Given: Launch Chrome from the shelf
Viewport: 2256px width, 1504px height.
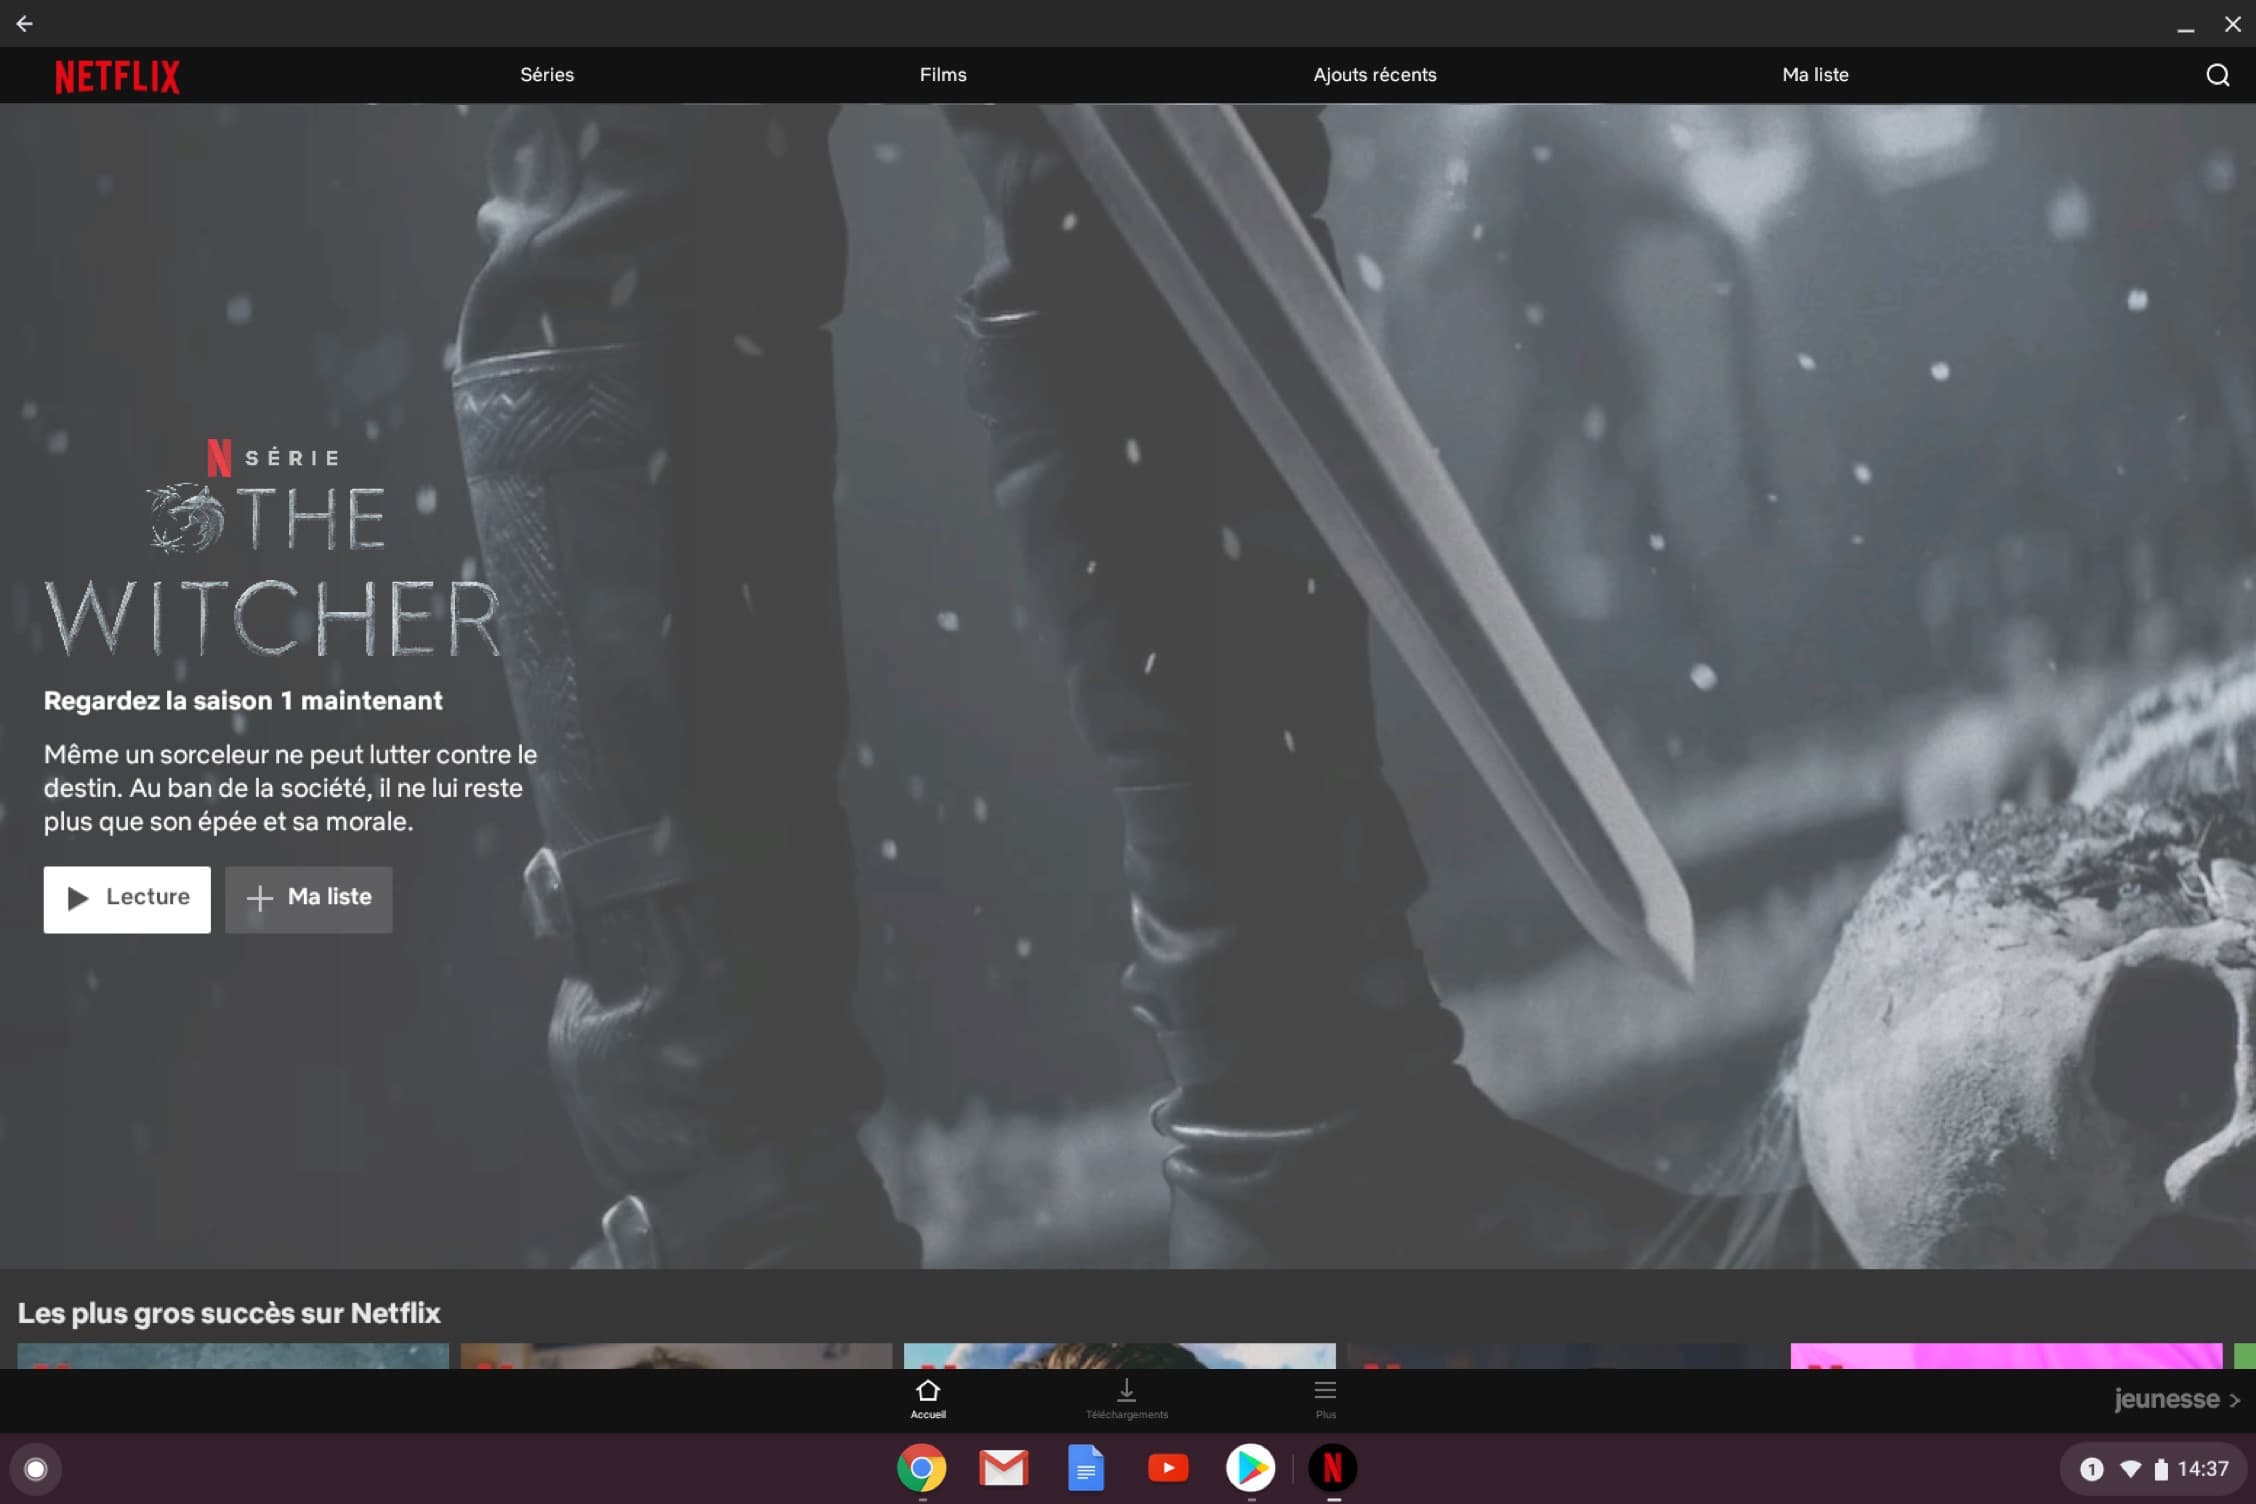Looking at the screenshot, I should click(921, 1468).
